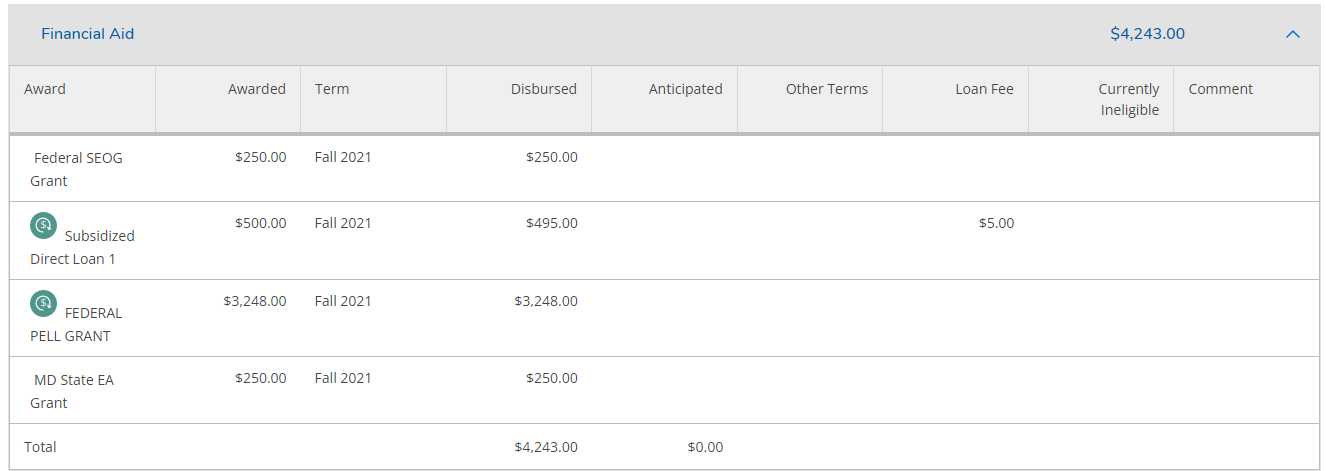
Task: Click the Federal Pell Grant refund icon
Action: click(x=43, y=303)
